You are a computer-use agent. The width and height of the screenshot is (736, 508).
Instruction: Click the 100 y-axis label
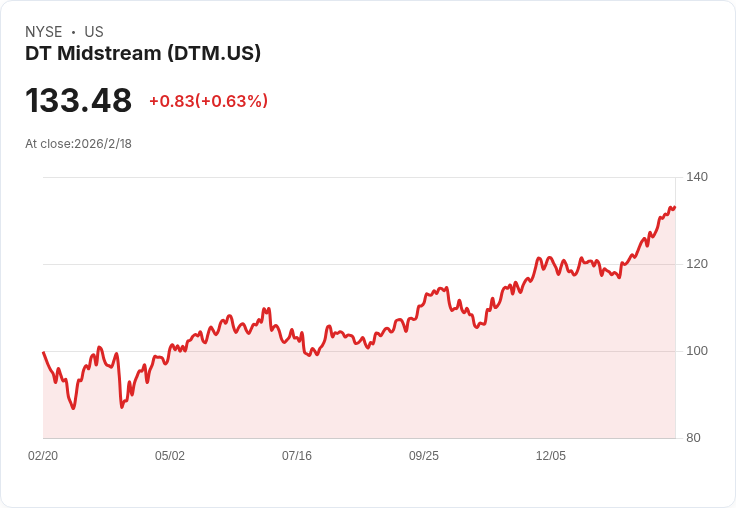[x=697, y=351]
